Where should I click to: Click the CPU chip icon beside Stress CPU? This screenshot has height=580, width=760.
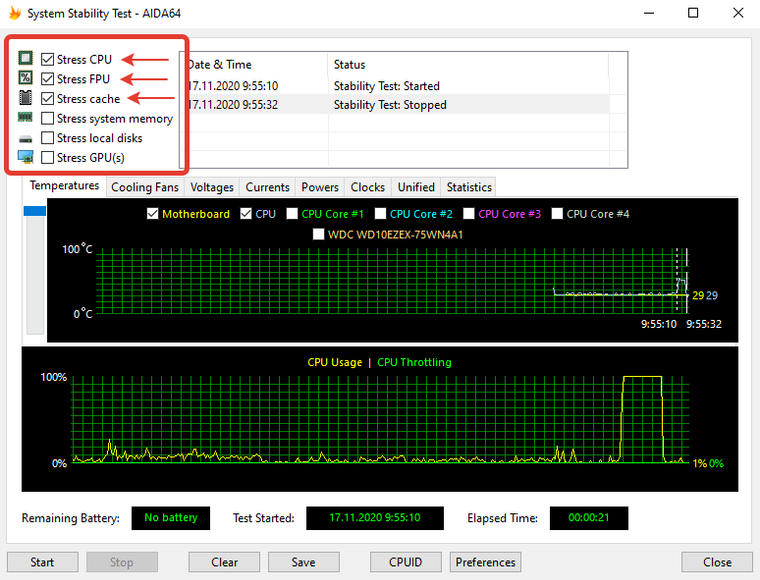pos(25,59)
